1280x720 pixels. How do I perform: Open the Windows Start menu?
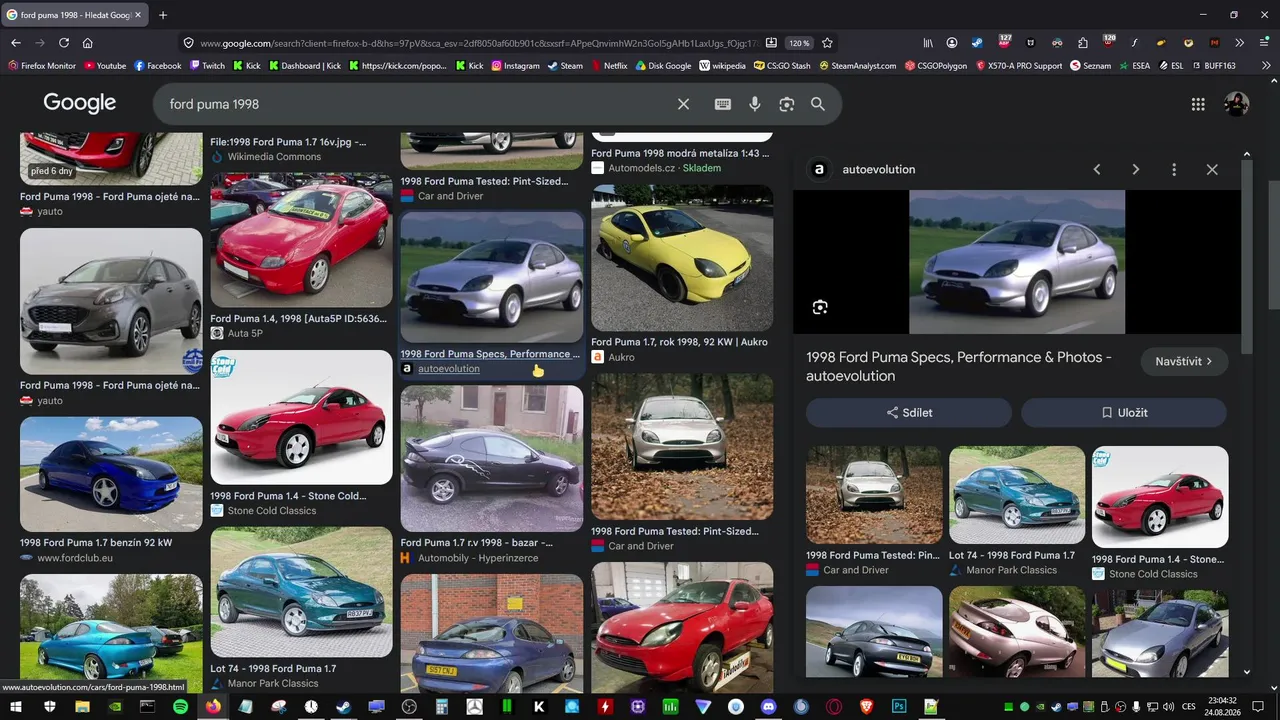tap(16, 706)
